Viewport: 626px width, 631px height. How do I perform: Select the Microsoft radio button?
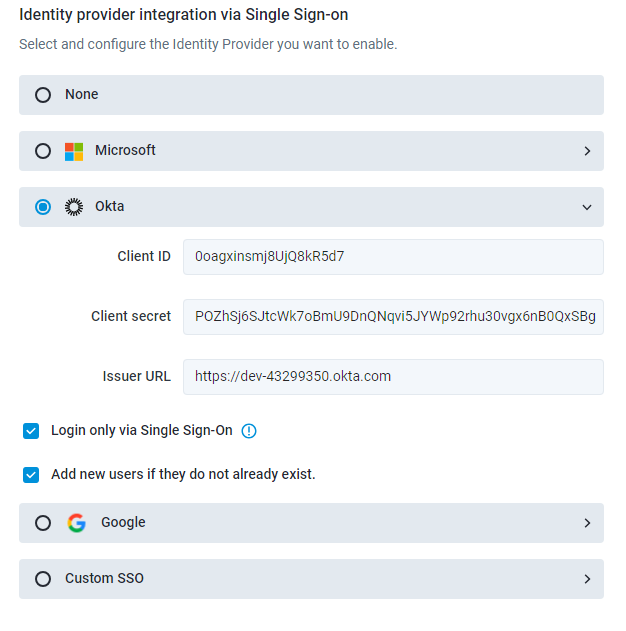(43, 151)
